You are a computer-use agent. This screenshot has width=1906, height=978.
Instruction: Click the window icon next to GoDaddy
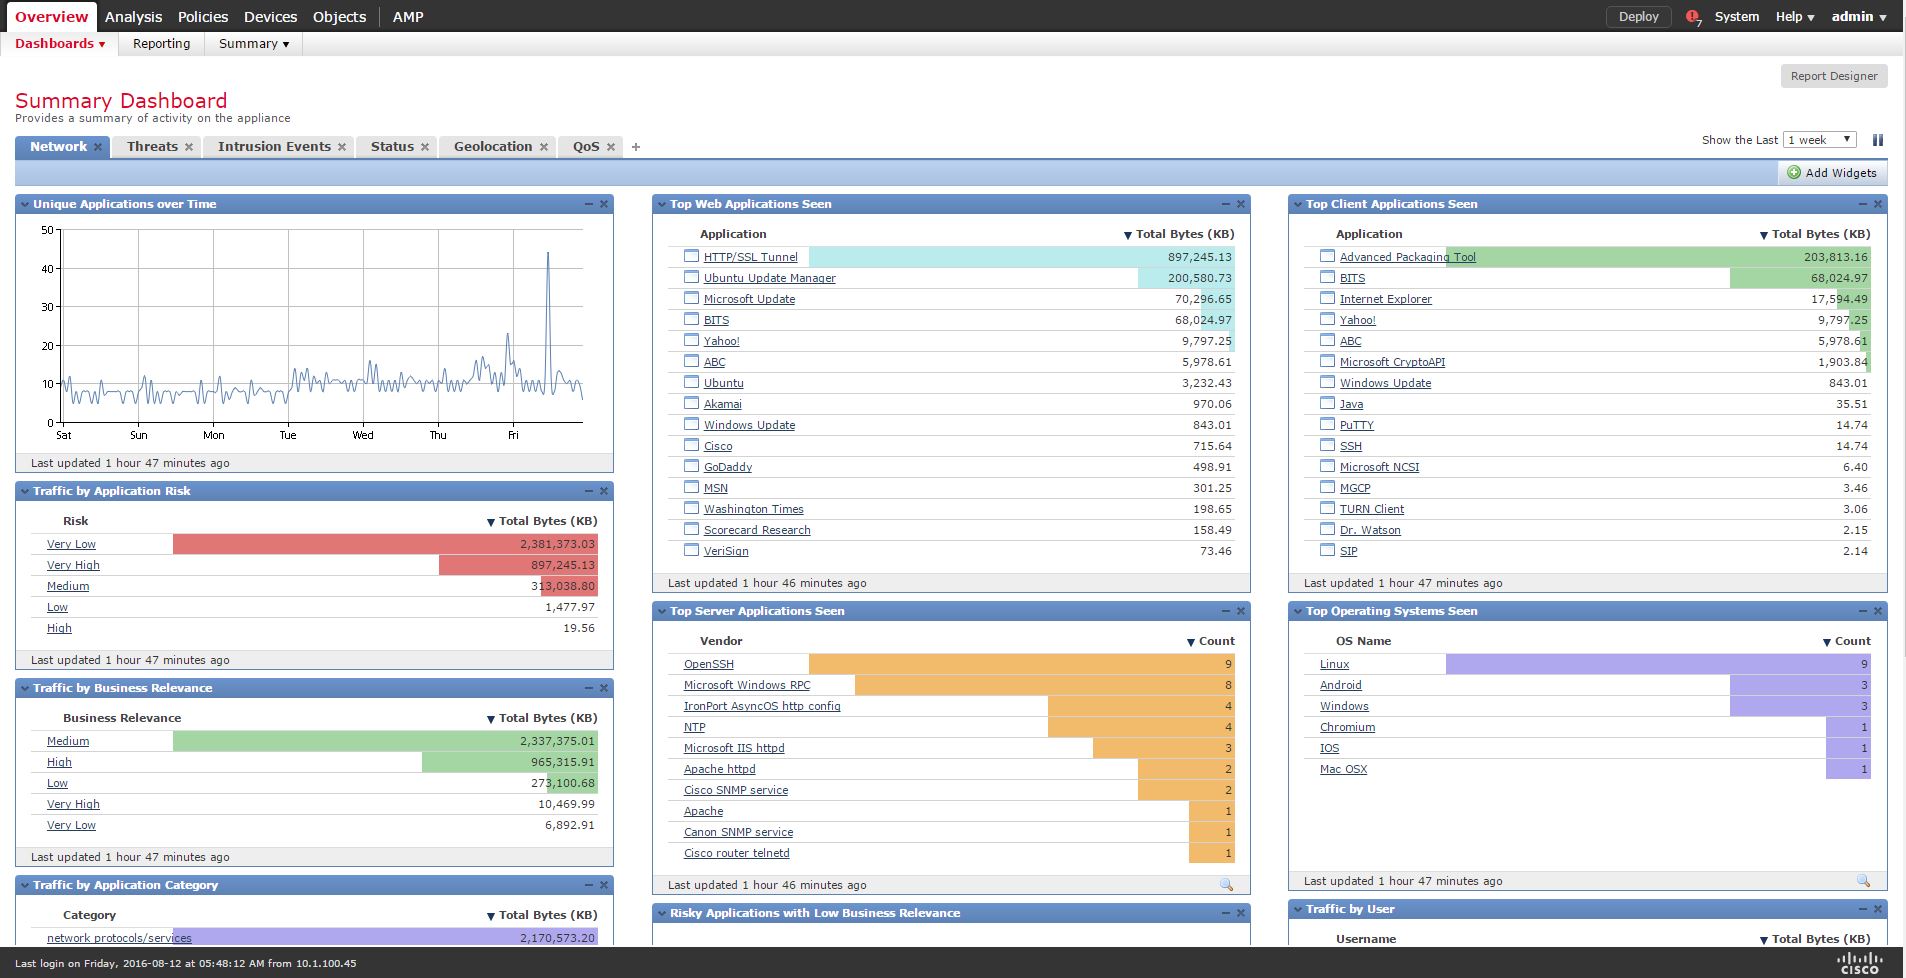691,466
